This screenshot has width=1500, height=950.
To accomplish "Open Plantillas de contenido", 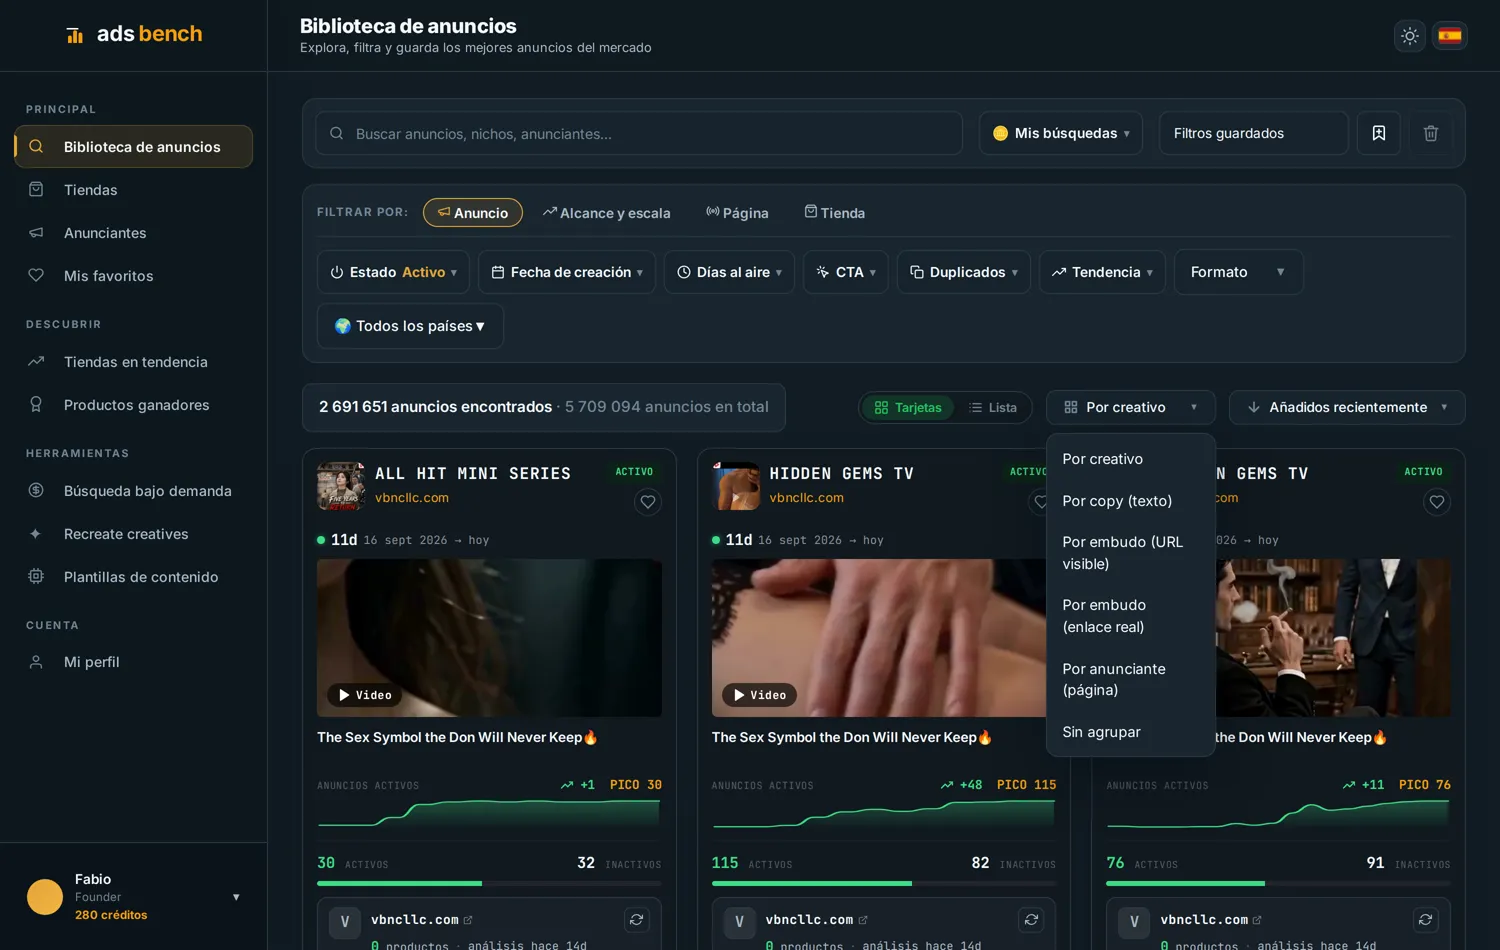I will point(133,577).
